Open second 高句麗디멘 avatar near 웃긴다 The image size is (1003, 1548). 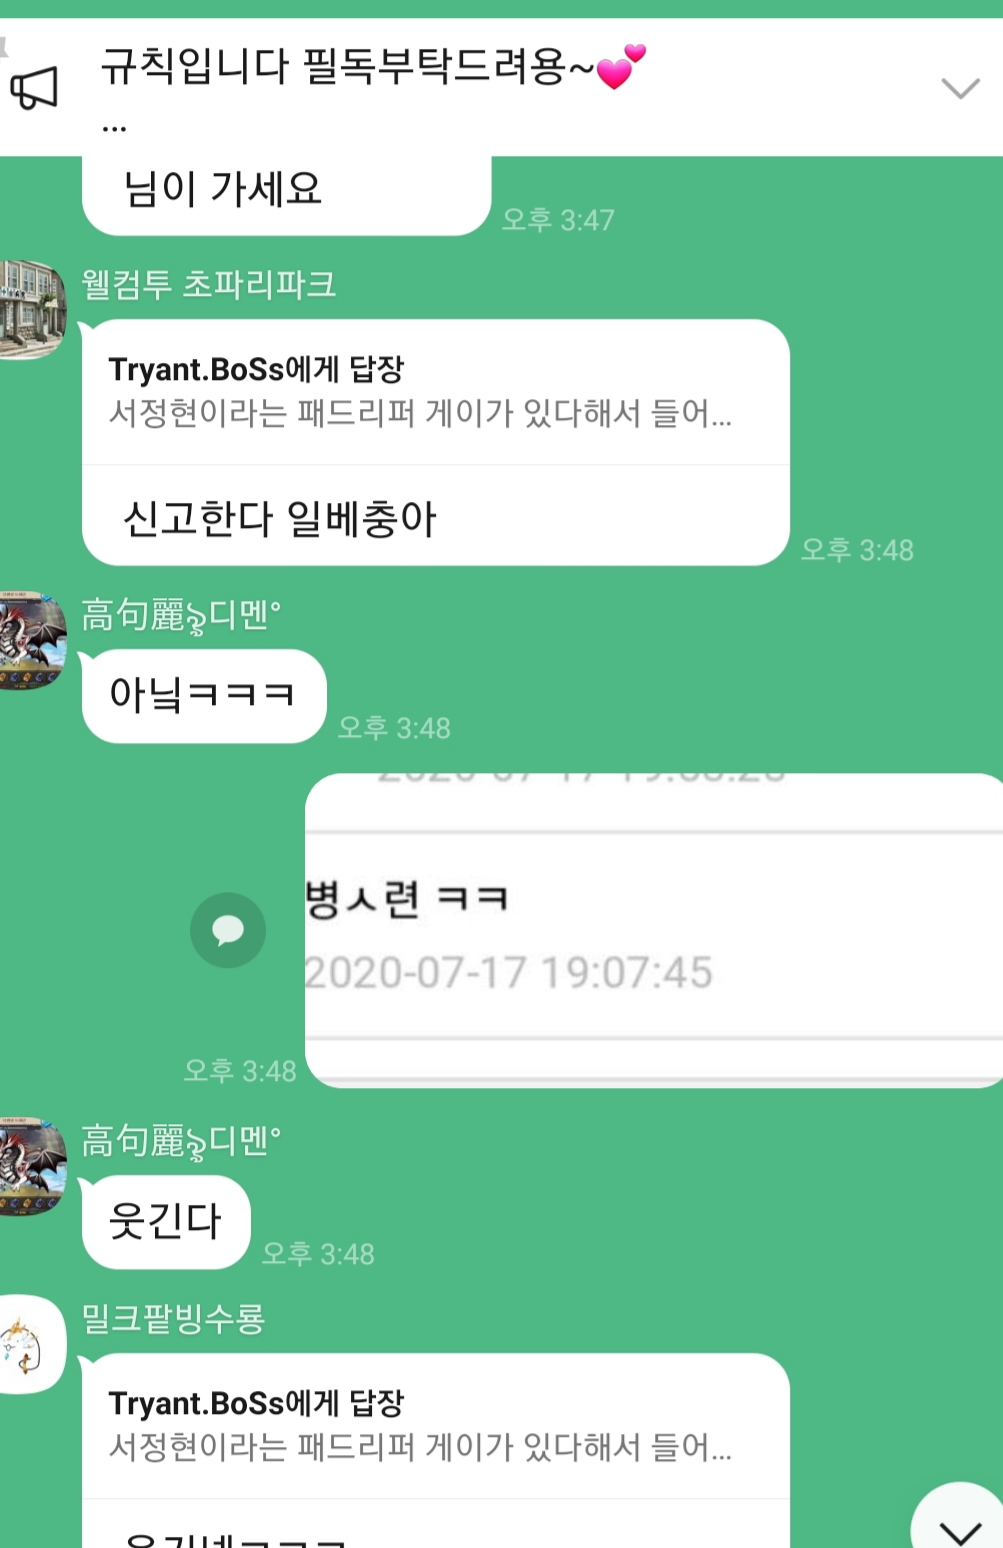pos(32,1166)
